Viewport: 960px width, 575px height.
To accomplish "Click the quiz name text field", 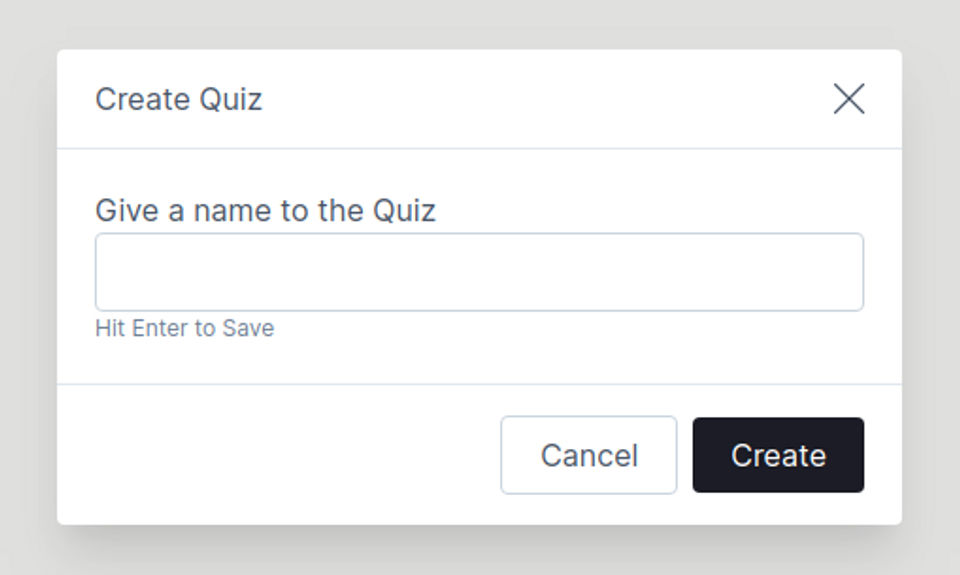I will click(x=479, y=272).
